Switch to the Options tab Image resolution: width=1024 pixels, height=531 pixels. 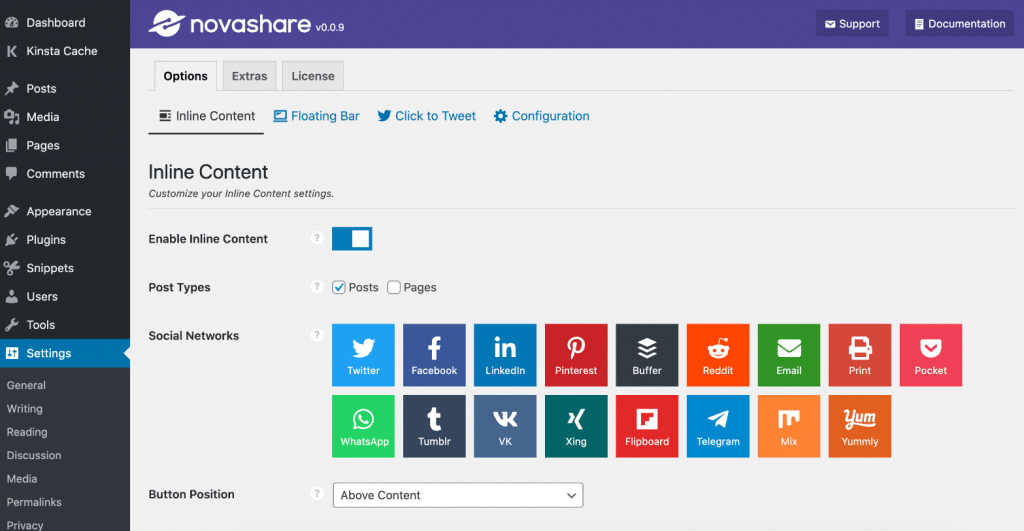[x=185, y=76]
